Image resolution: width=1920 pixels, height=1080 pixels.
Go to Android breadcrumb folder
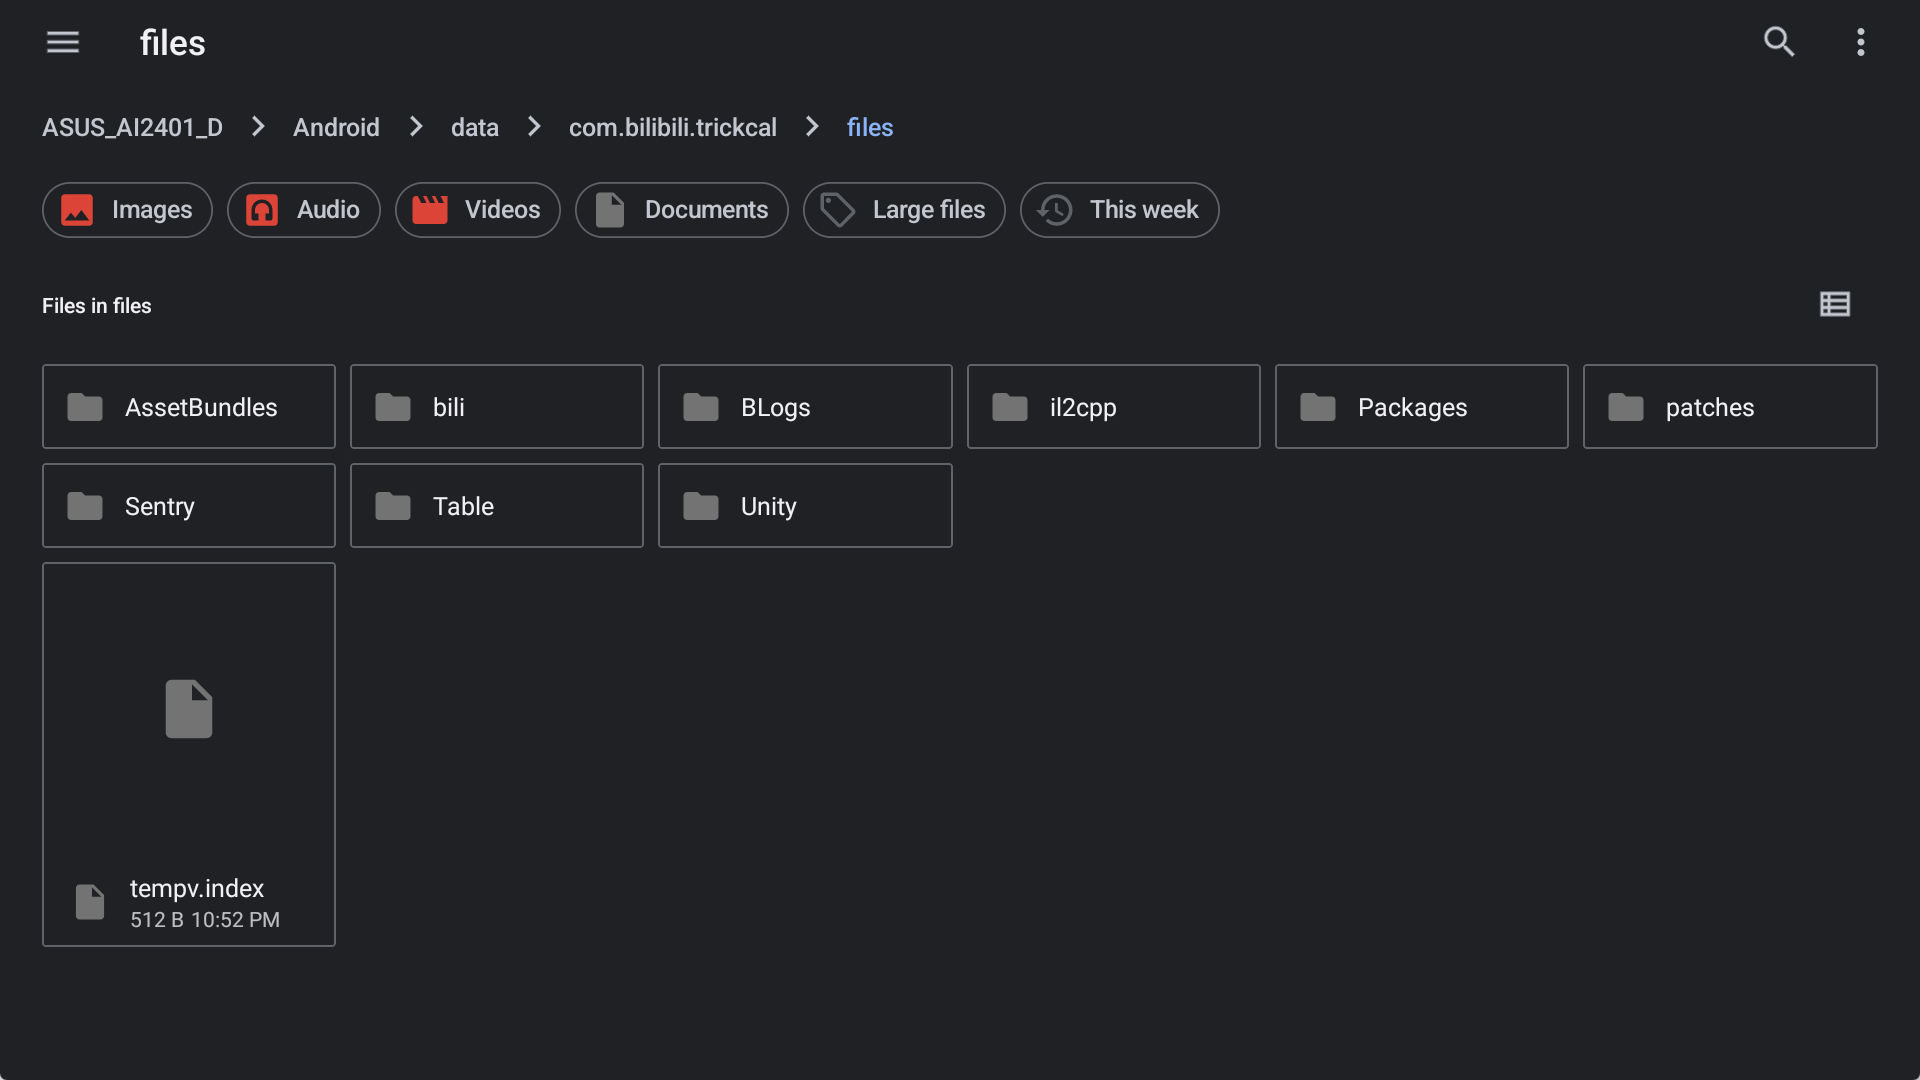pos(336,128)
